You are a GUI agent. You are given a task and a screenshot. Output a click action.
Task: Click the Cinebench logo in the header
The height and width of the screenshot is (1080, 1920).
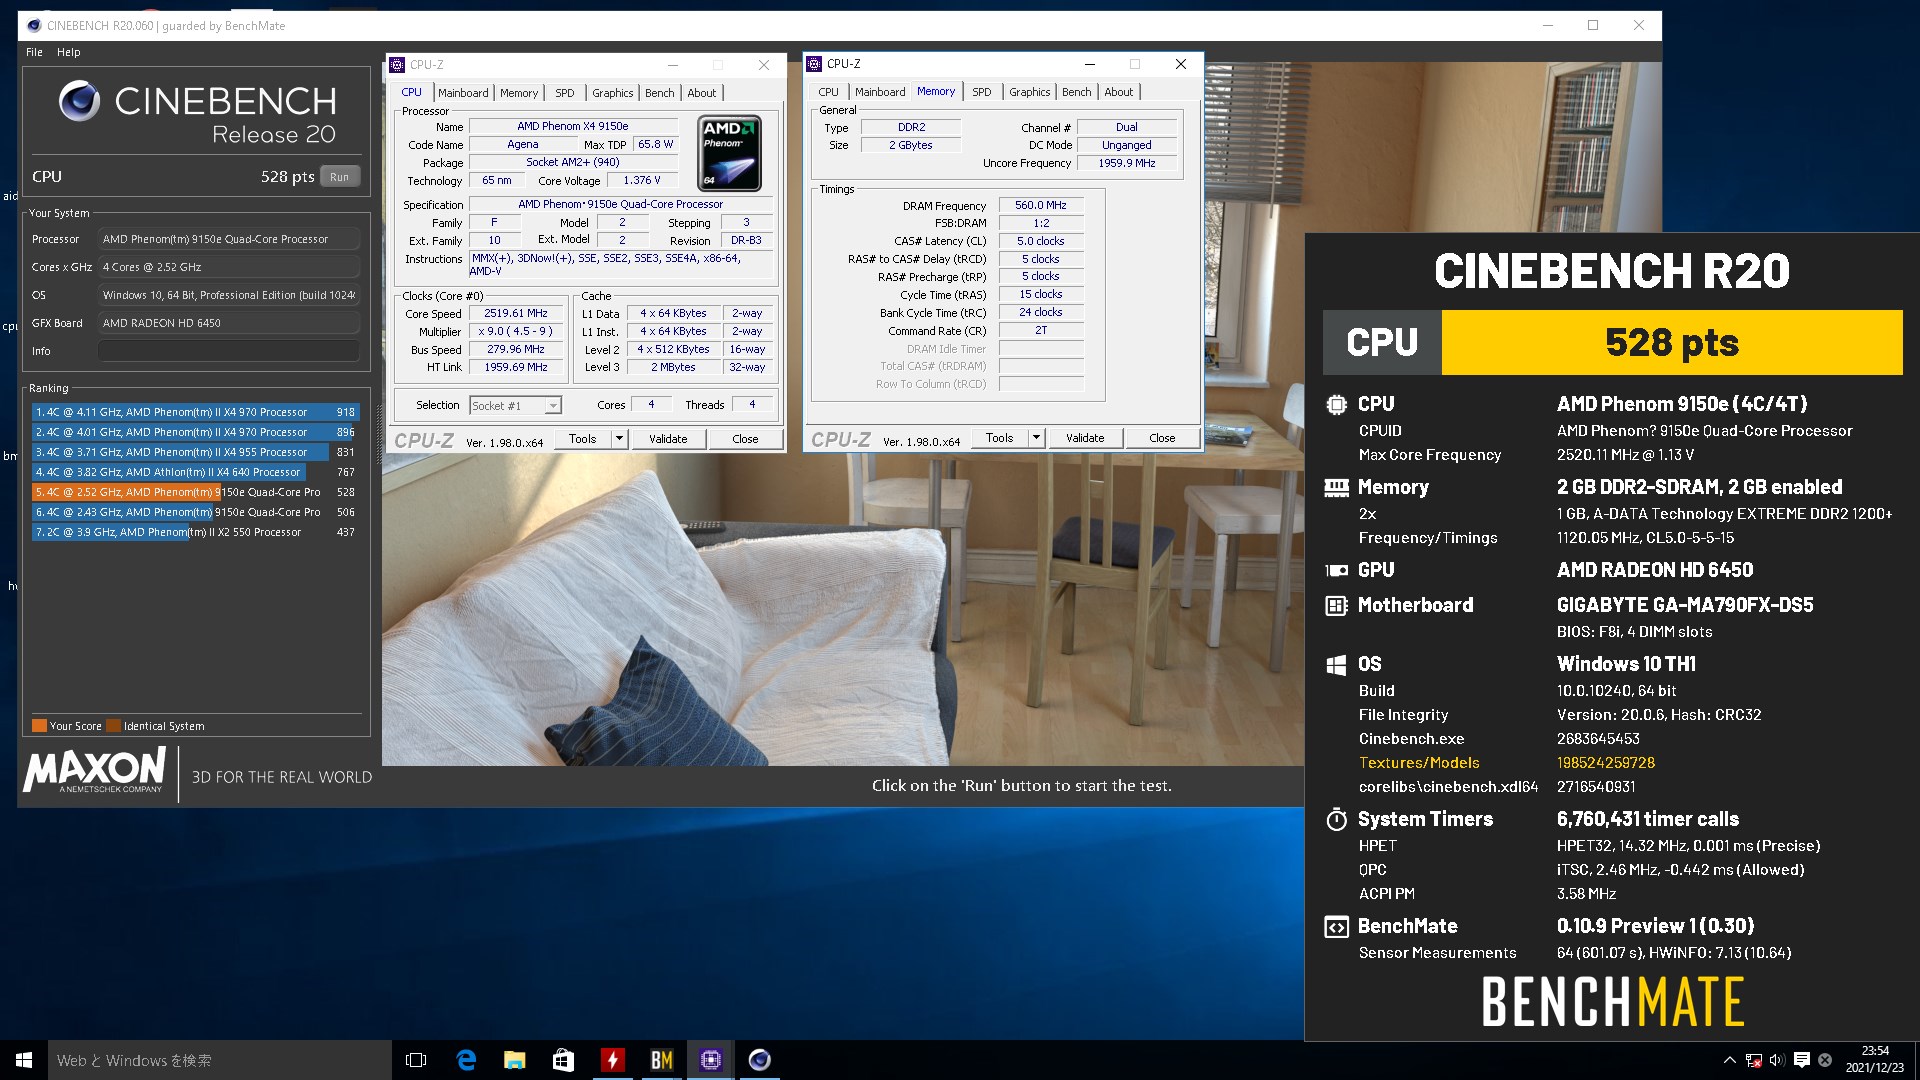click(x=79, y=101)
